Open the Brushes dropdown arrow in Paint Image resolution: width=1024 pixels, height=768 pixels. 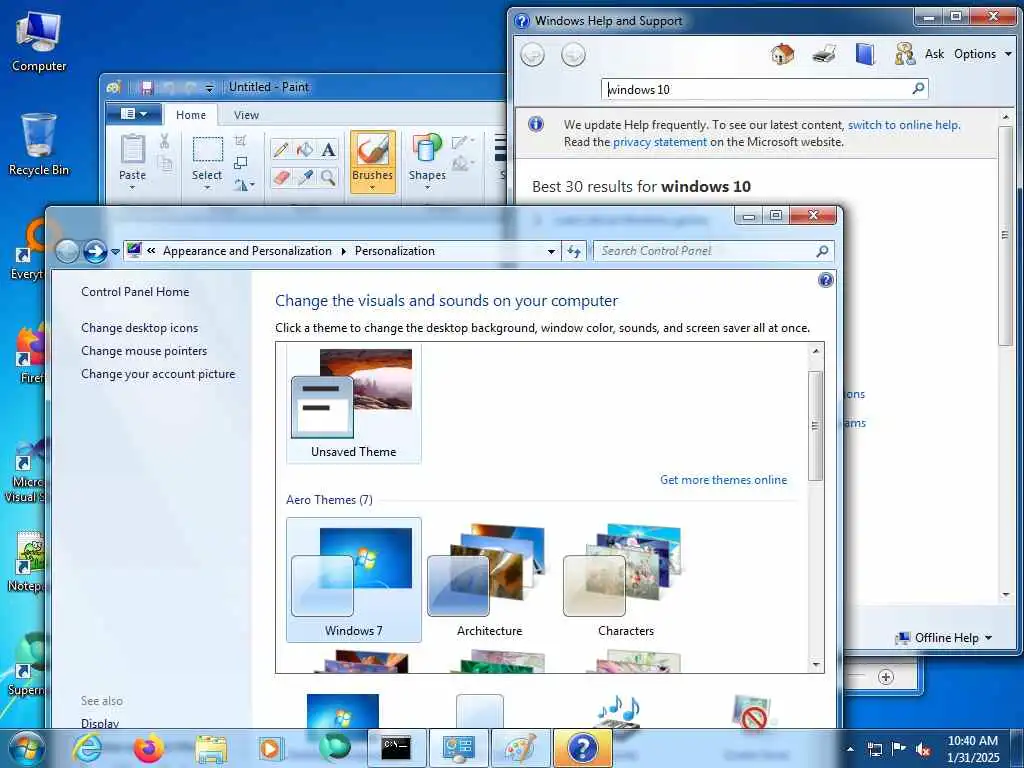pos(373,188)
